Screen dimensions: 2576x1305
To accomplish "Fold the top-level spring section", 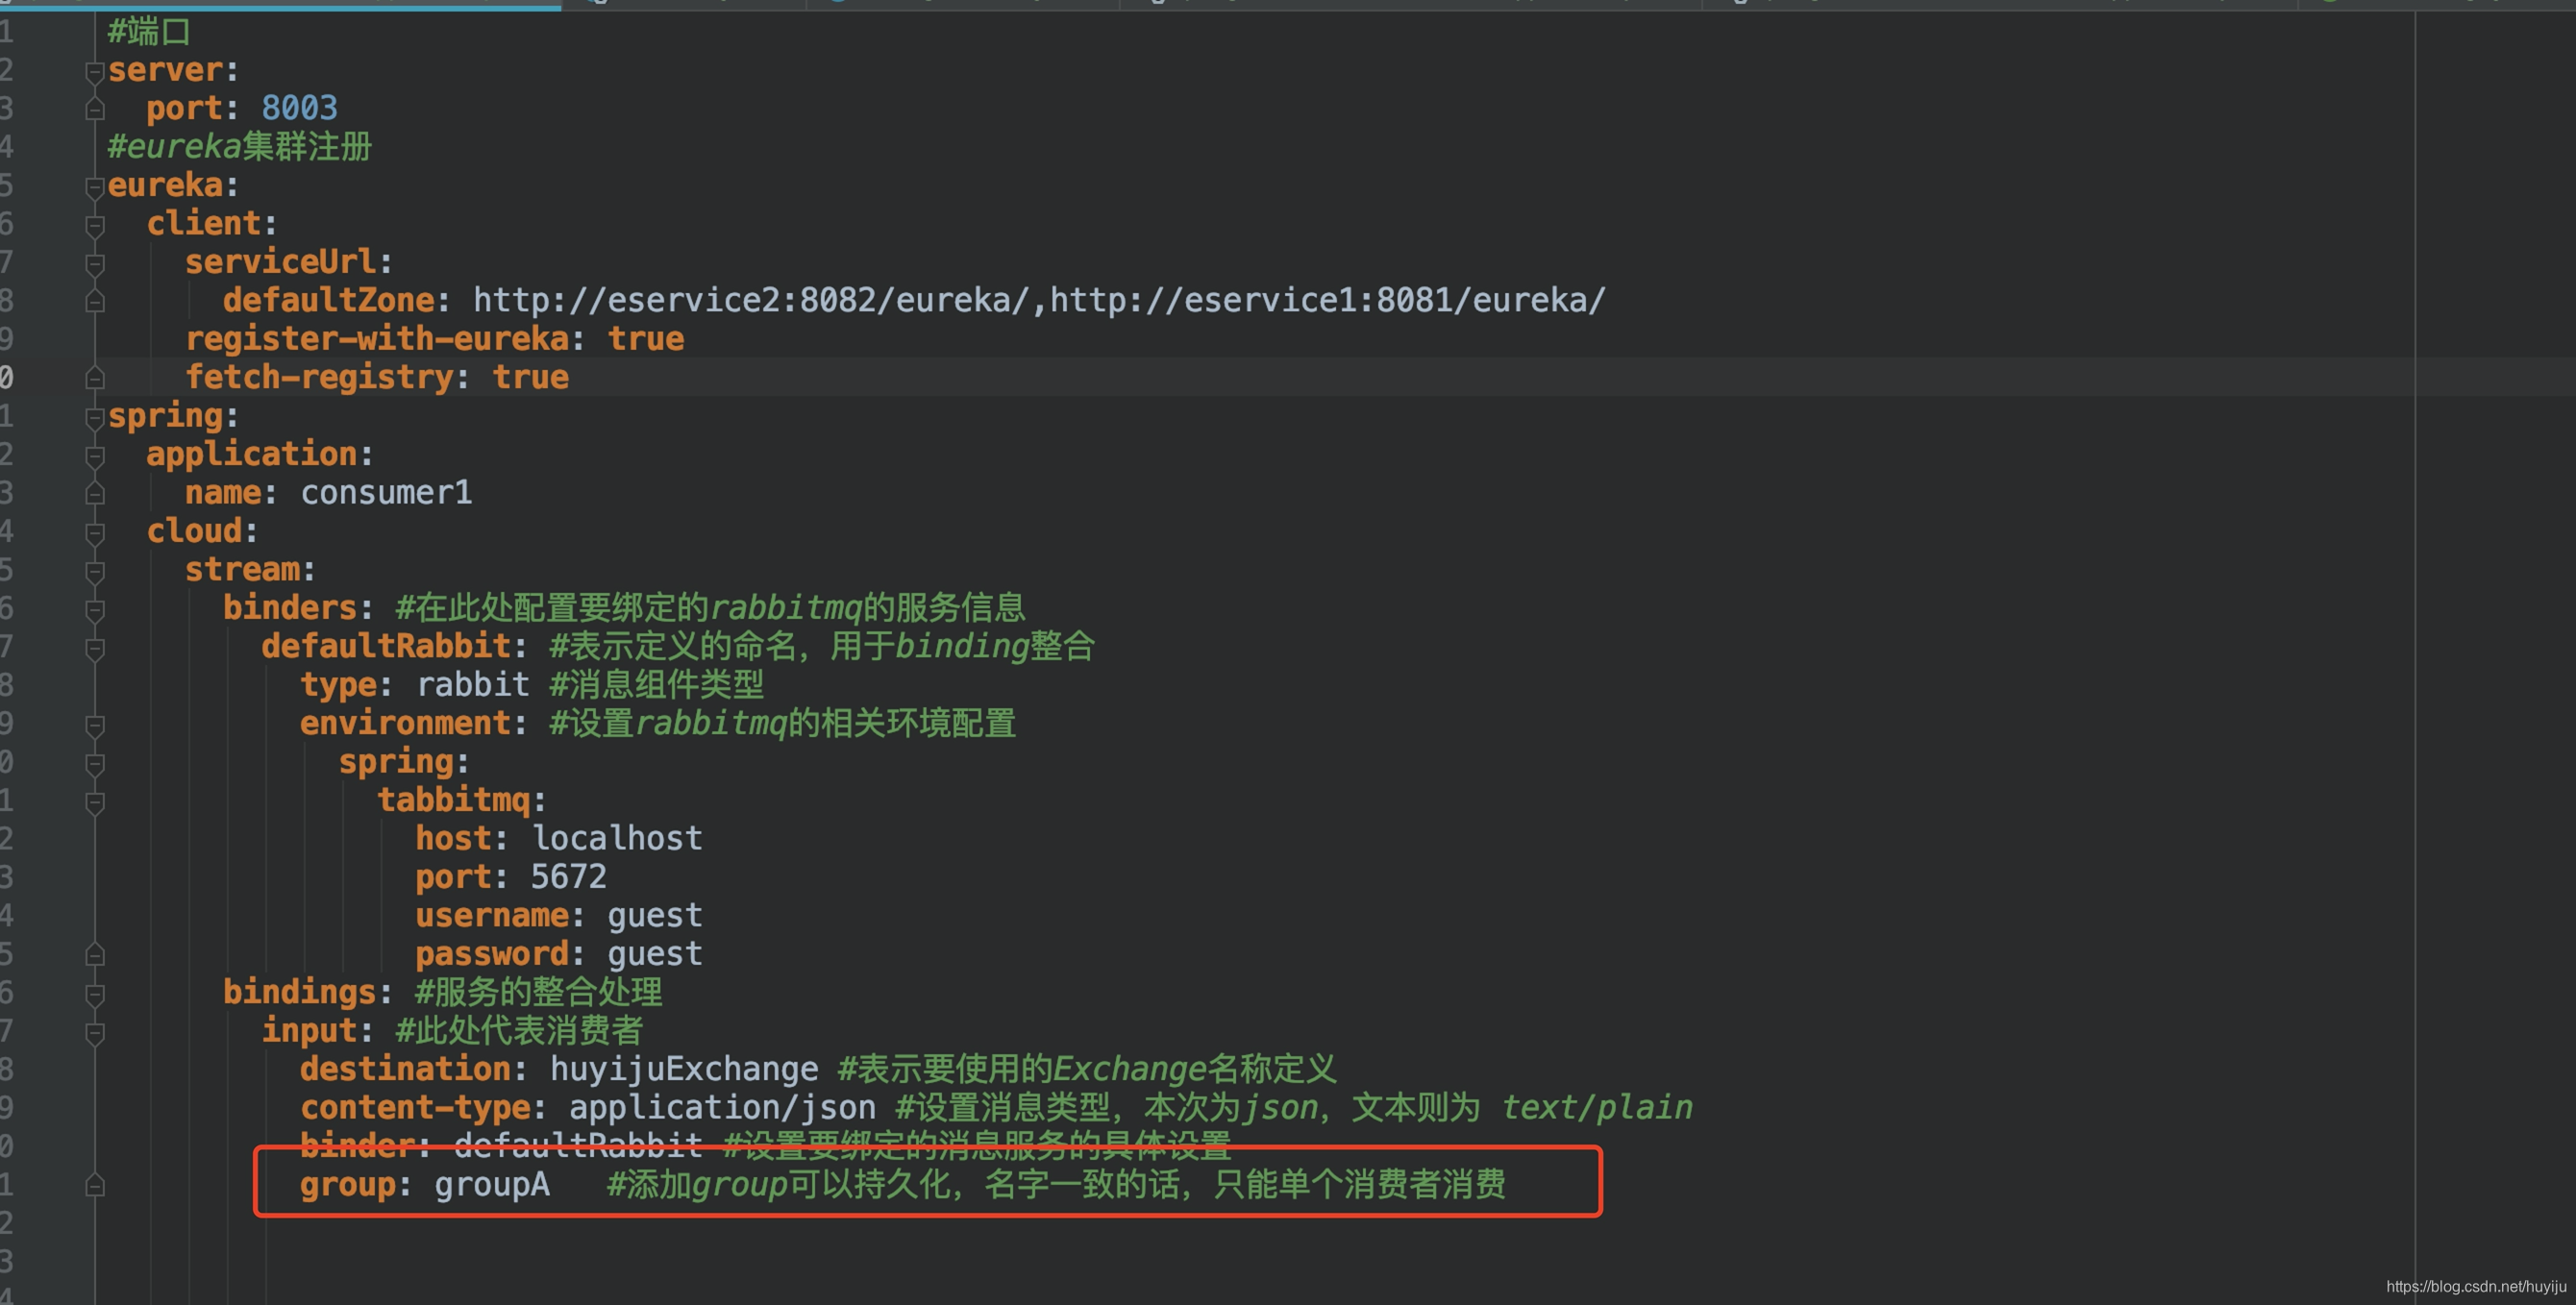I will 95,418.
